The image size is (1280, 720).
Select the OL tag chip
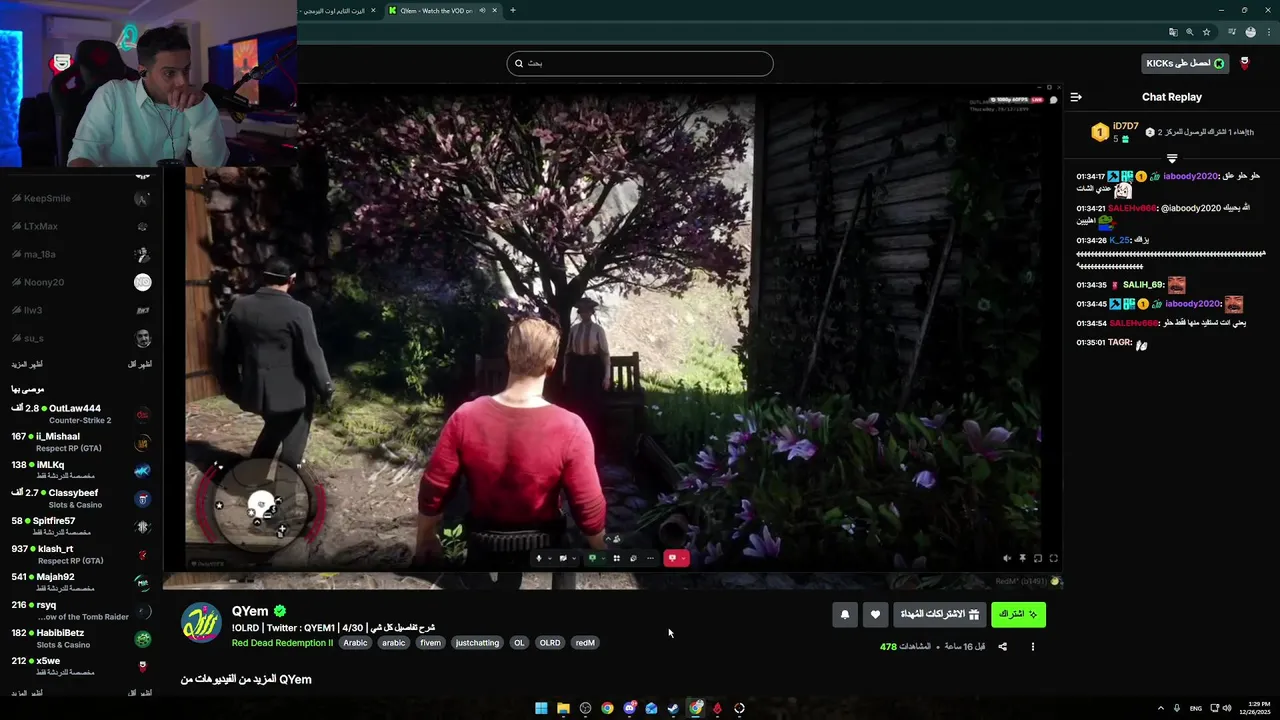(x=519, y=643)
